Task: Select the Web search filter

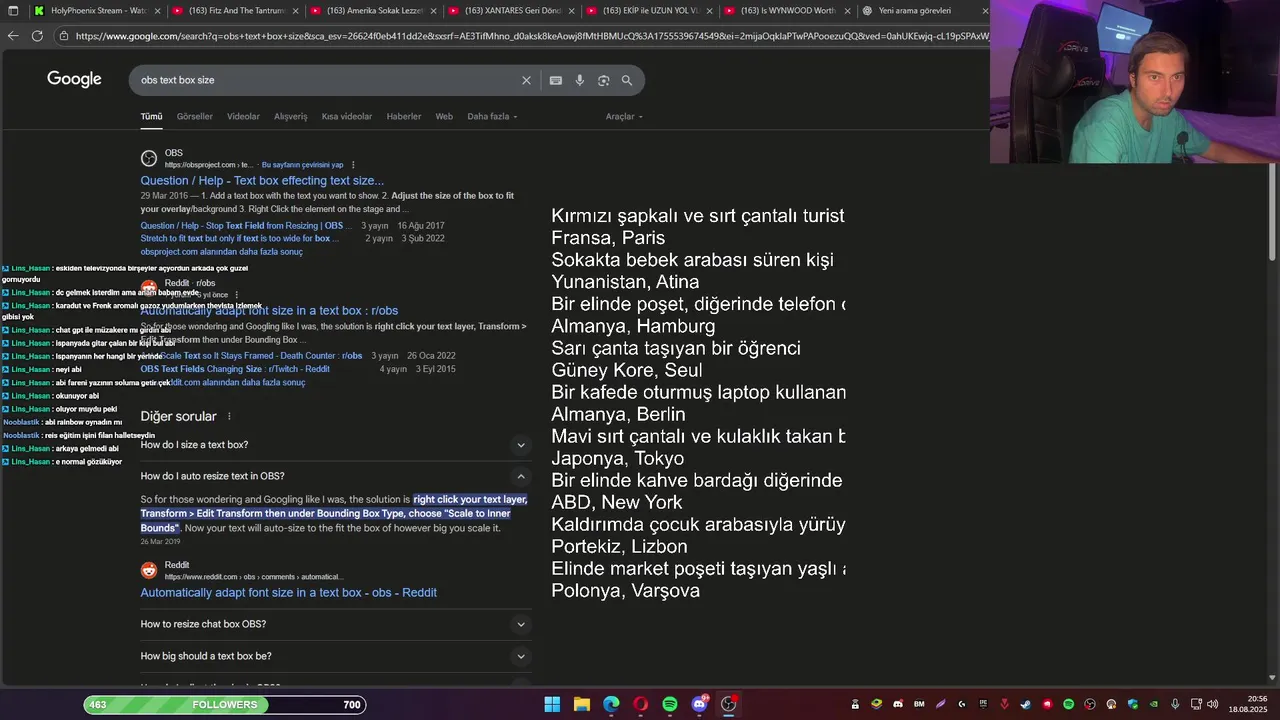Action: click(x=444, y=116)
